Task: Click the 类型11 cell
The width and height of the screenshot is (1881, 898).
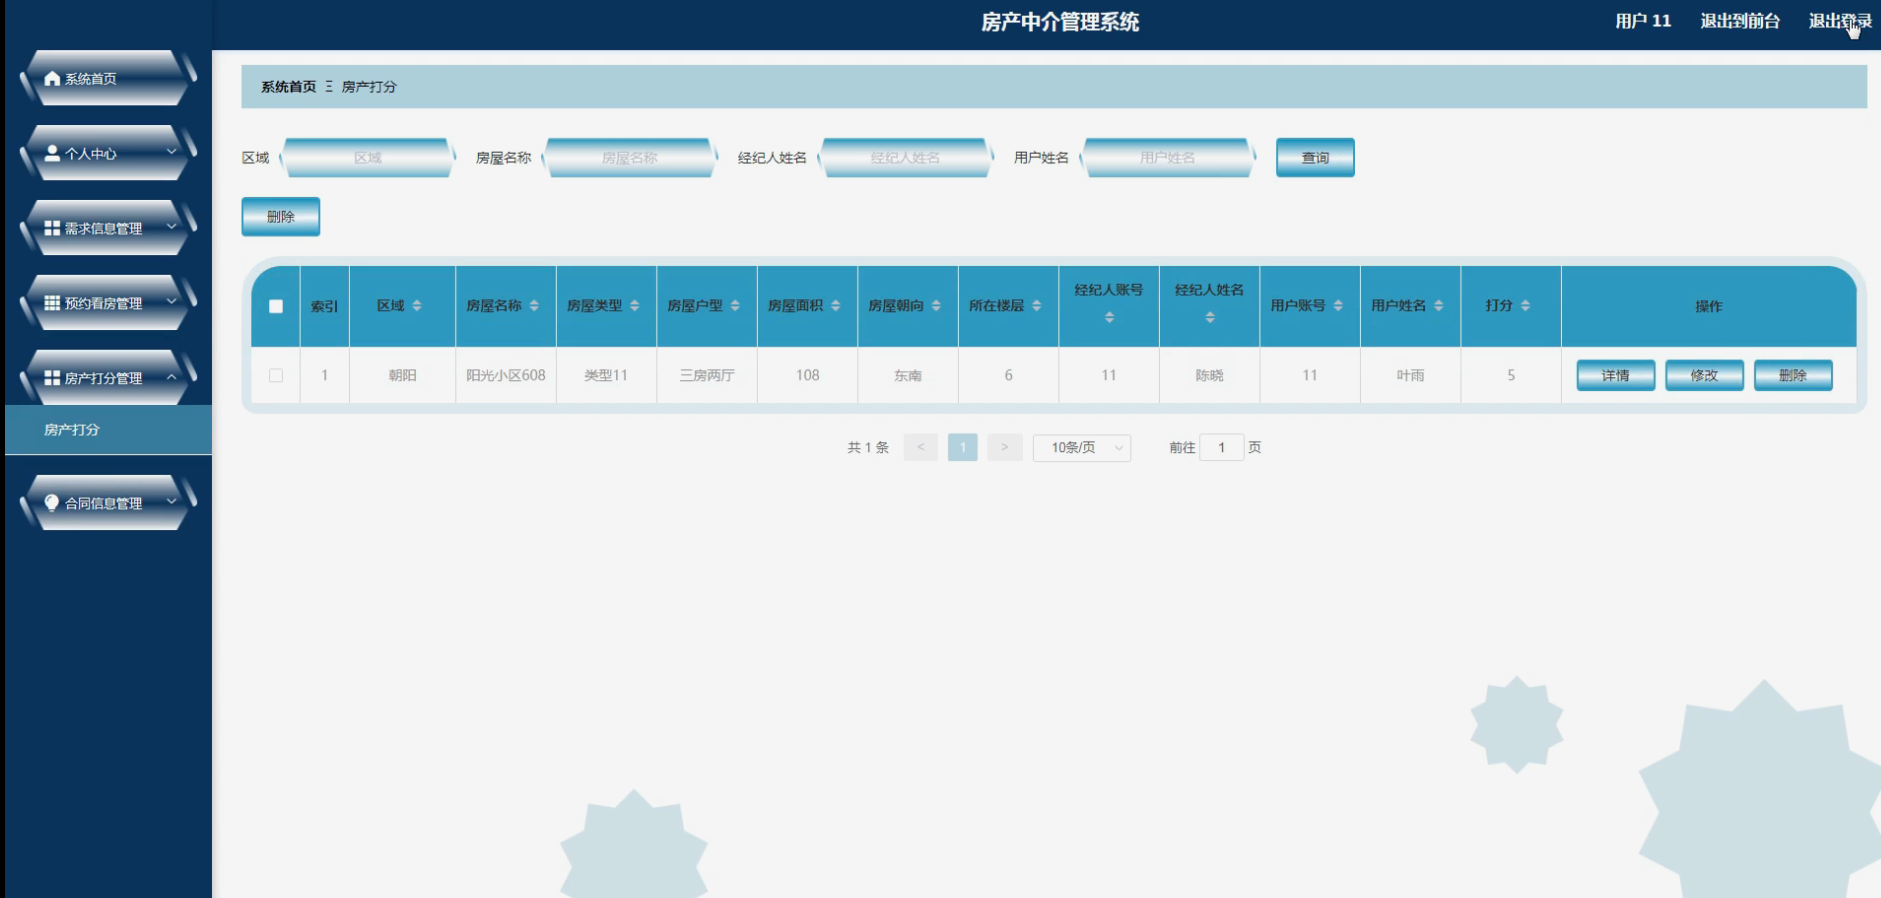Action: [606, 376]
